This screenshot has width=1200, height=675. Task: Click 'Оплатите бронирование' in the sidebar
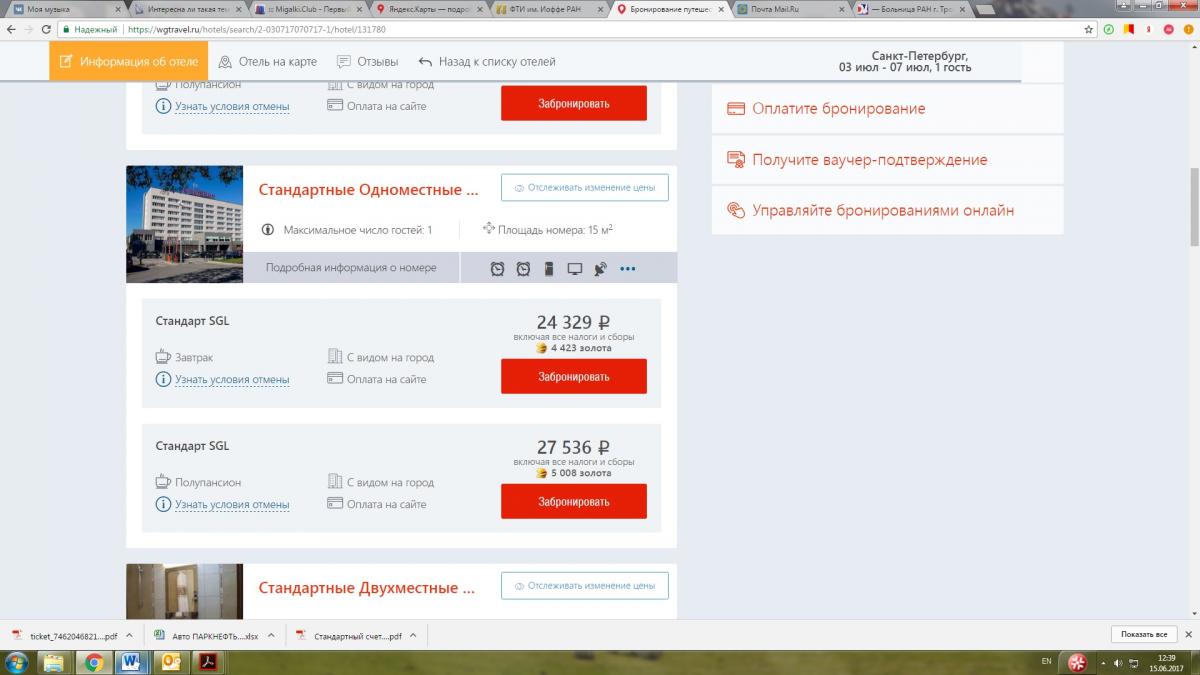point(838,108)
